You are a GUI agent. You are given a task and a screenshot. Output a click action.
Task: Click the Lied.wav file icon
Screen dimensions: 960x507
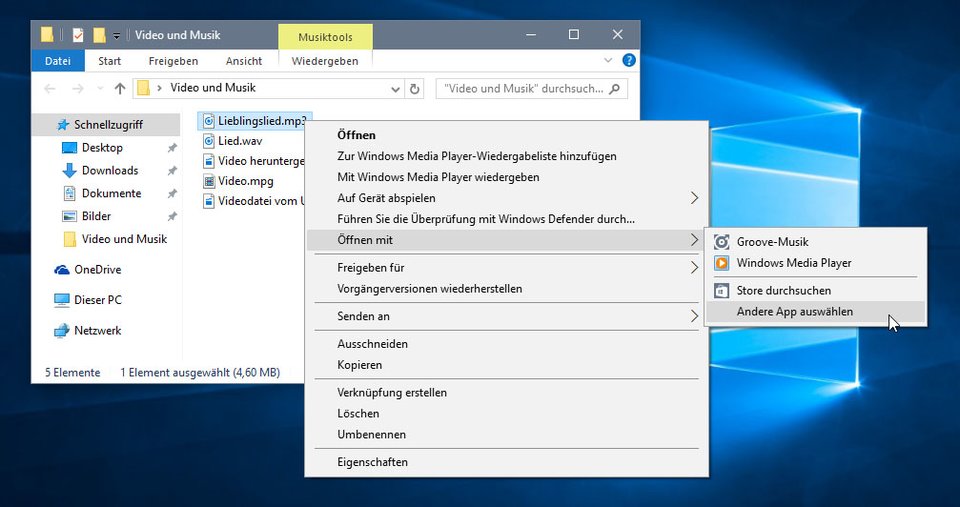[209, 141]
